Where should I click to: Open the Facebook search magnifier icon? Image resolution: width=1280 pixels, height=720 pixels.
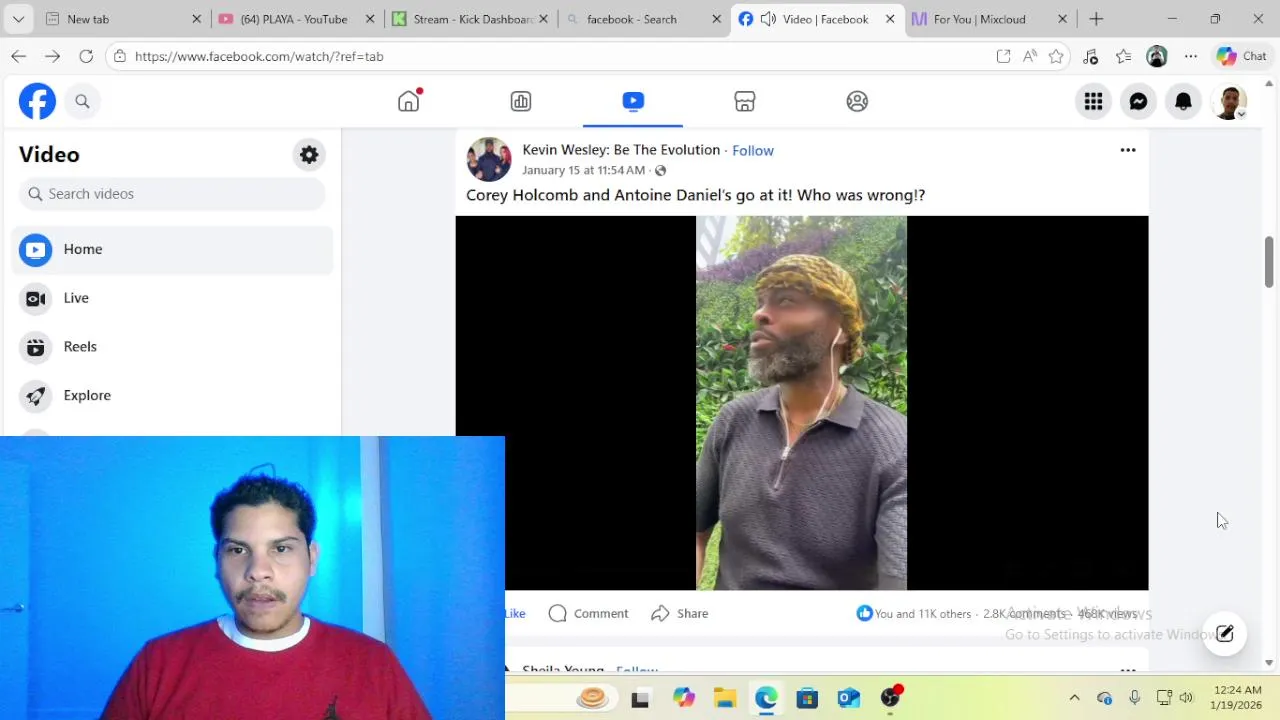(x=82, y=101)
